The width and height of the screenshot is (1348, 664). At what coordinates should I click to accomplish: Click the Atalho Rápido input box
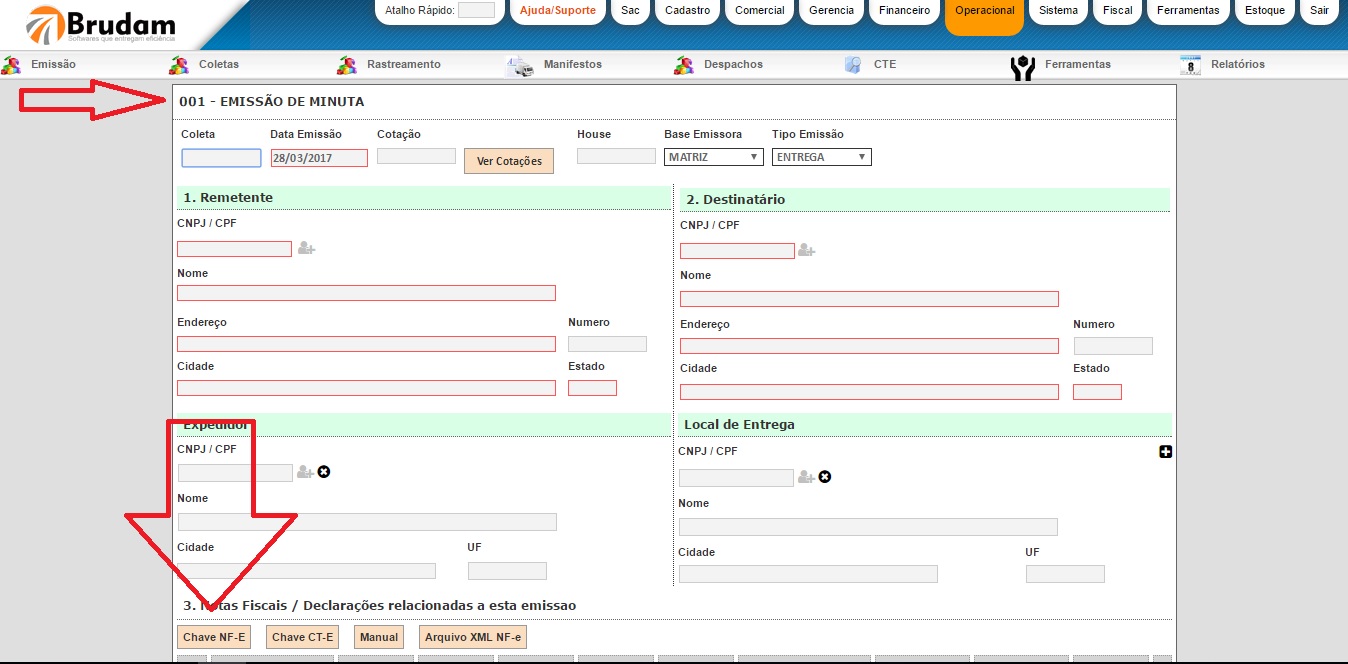tap(476, 11)
